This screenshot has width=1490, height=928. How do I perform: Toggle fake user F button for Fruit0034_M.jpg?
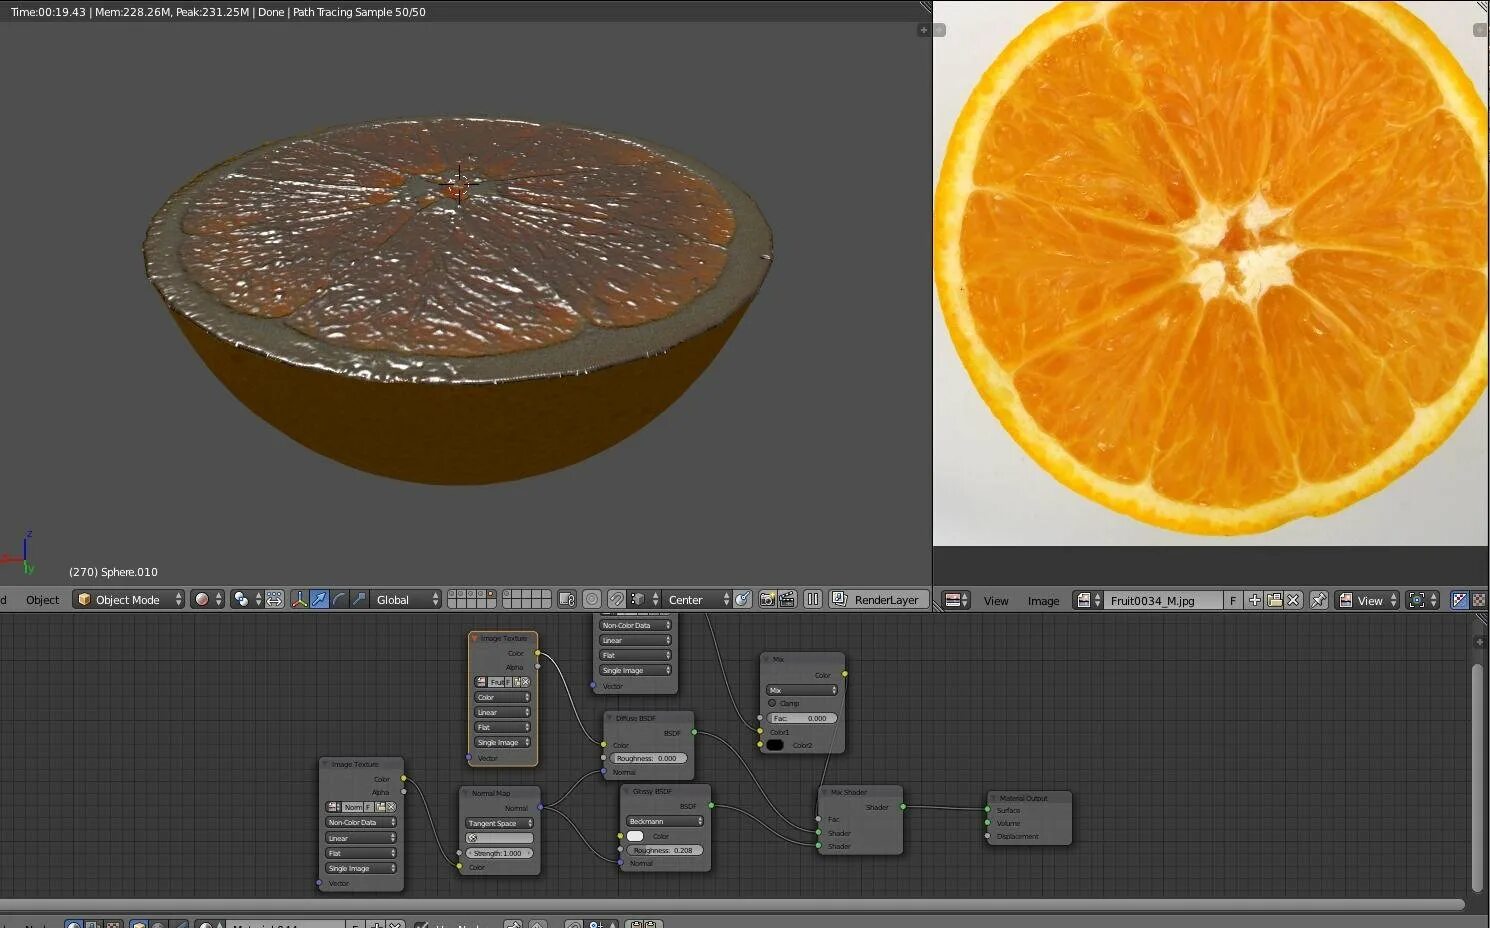click(1233, 600)
